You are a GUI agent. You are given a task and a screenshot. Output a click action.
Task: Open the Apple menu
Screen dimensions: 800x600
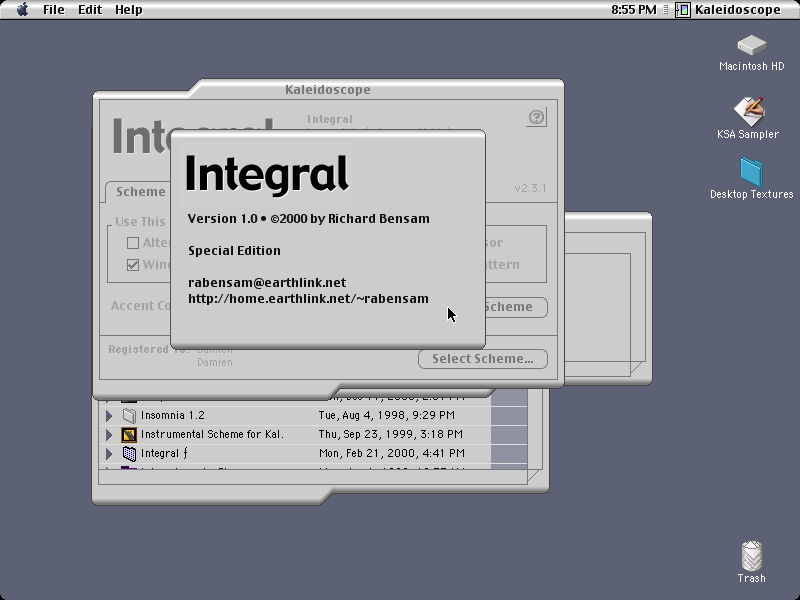click(x=22, y=10)
